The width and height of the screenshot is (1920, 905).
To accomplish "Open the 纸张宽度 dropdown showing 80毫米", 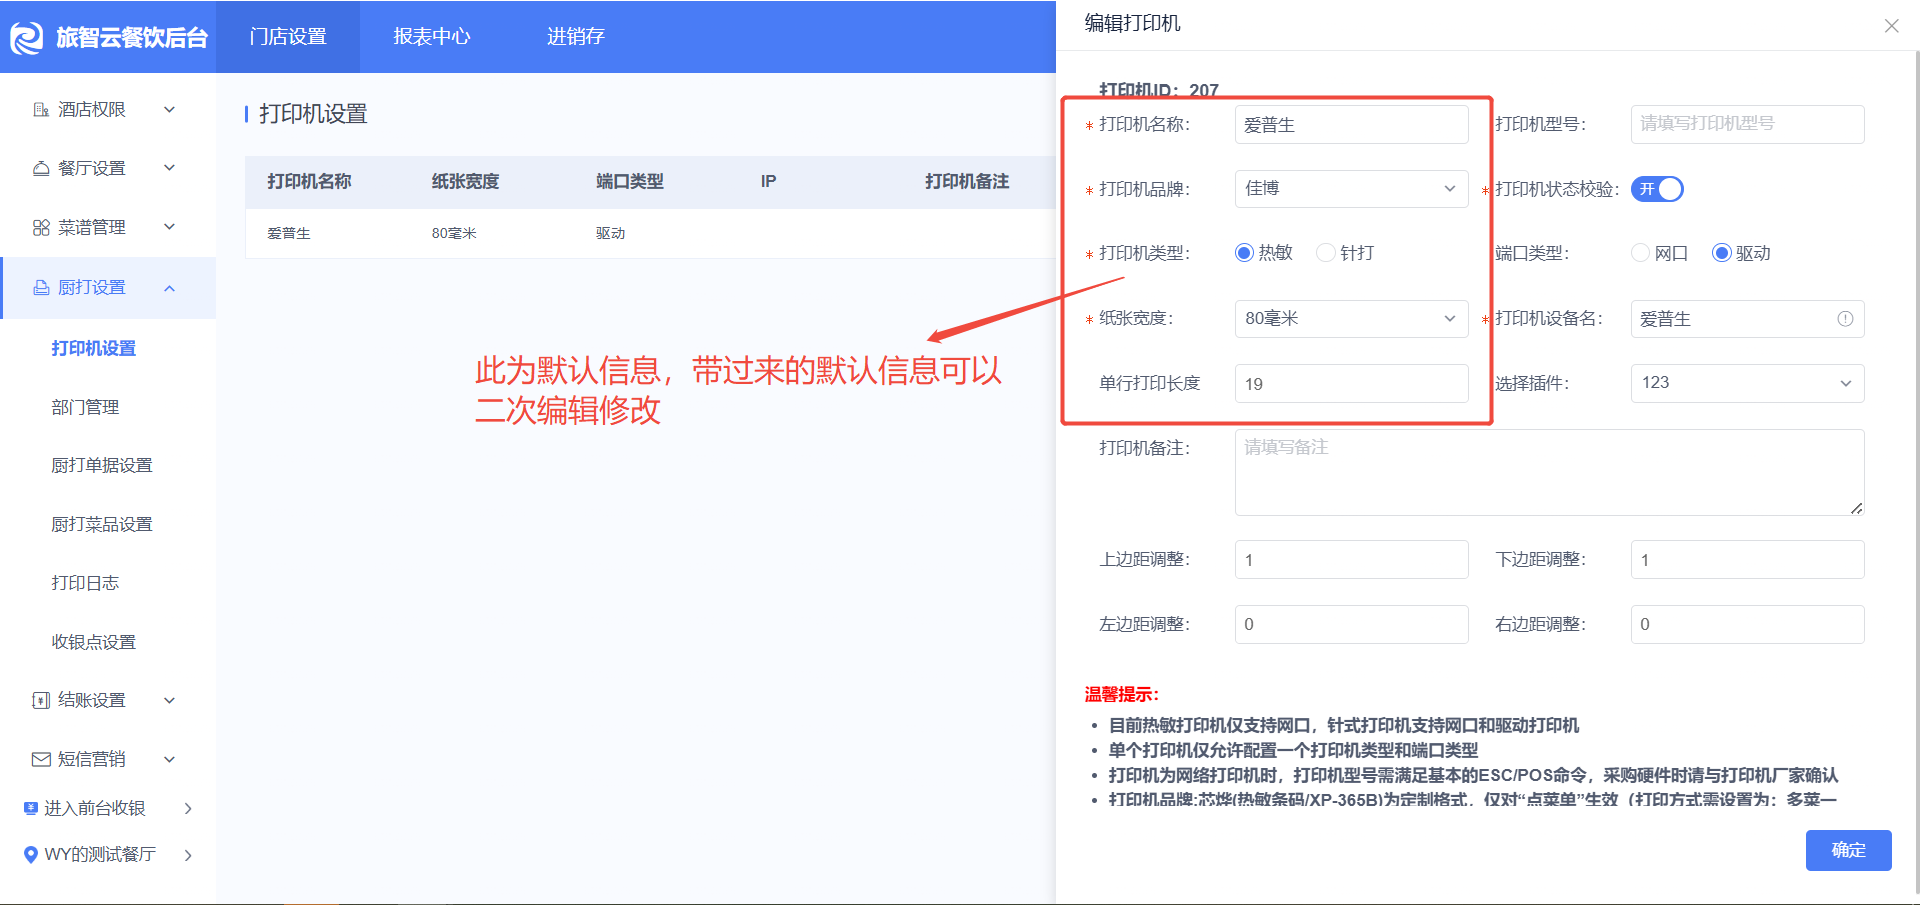I will (x=1351, y=319).
